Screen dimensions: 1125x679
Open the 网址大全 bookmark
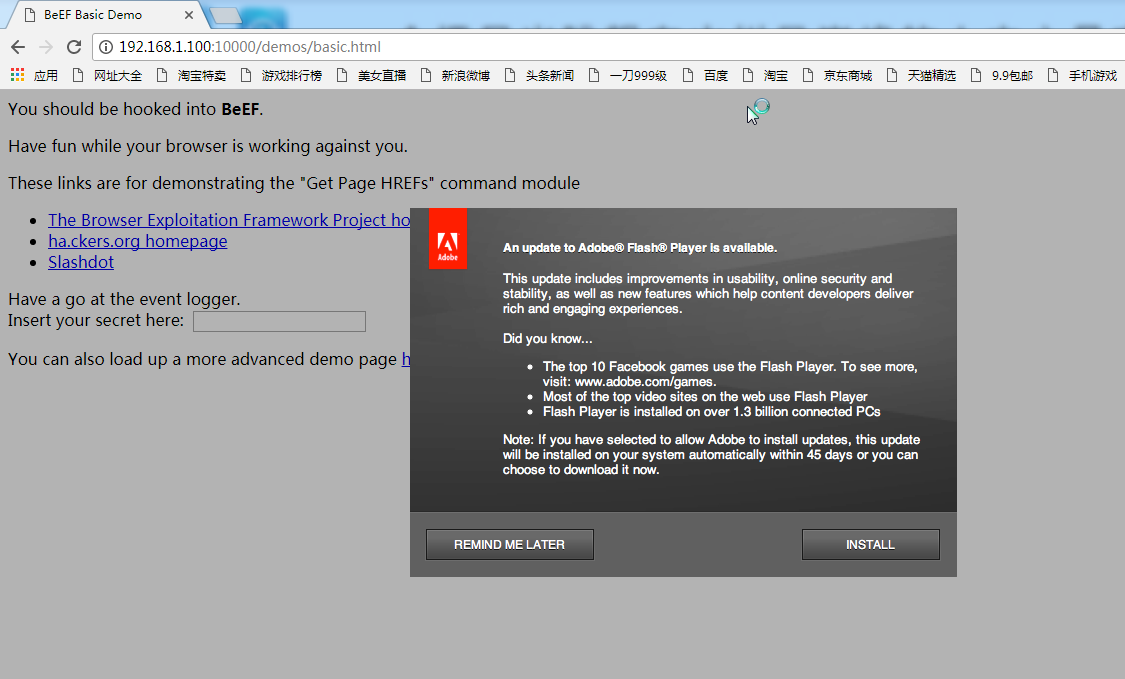[108, 75]
